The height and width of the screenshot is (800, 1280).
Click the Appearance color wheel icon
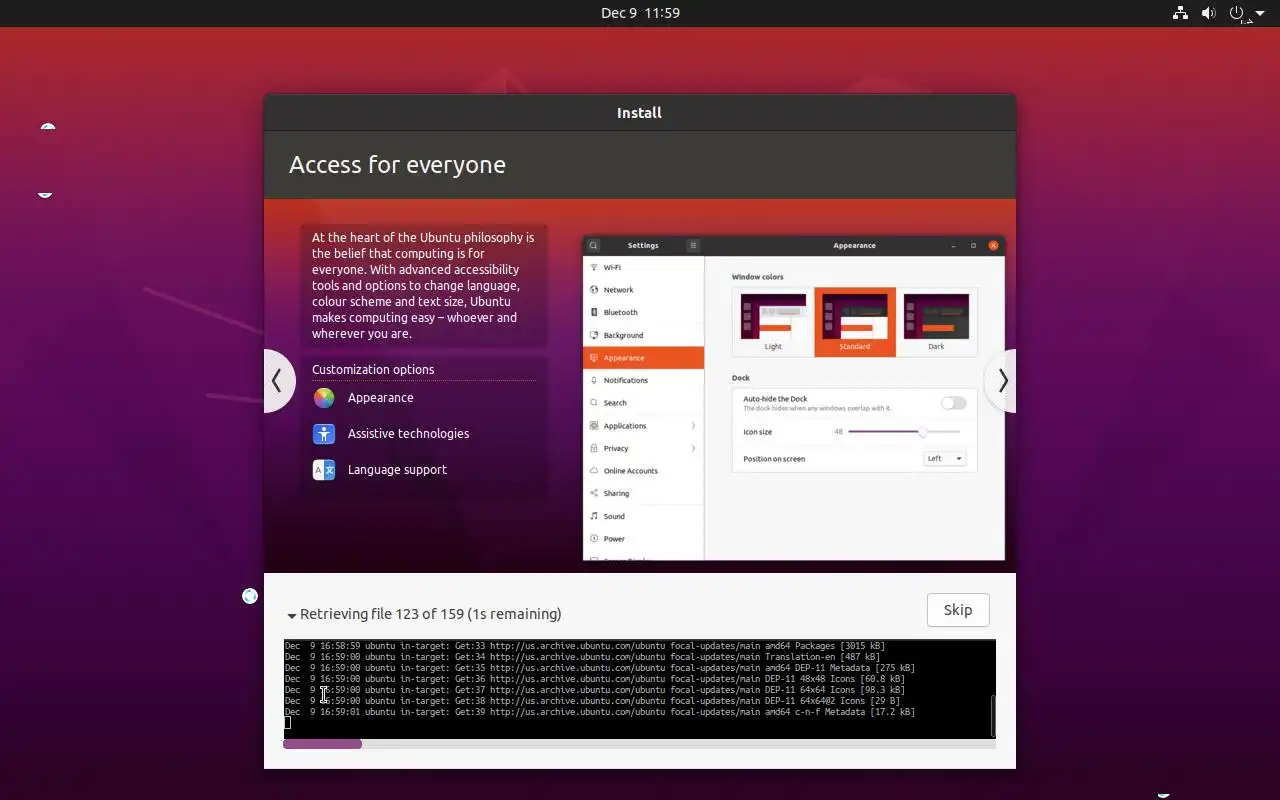click(x=324, y=398)
